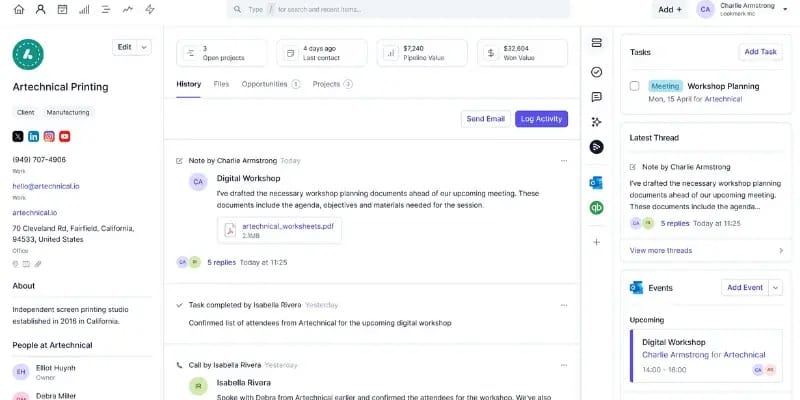Open the Last contact summary card
This screenshot has height=400, width=800.
point(322,53)
